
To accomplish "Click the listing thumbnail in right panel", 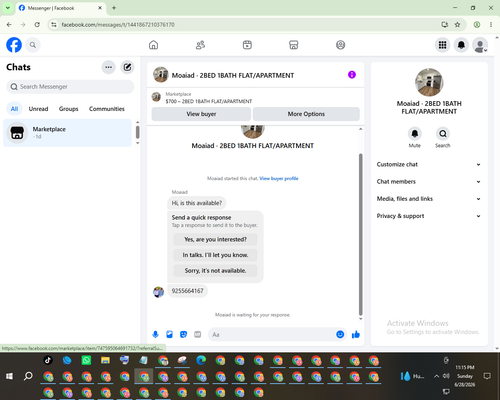I will [x=429, y=82].
